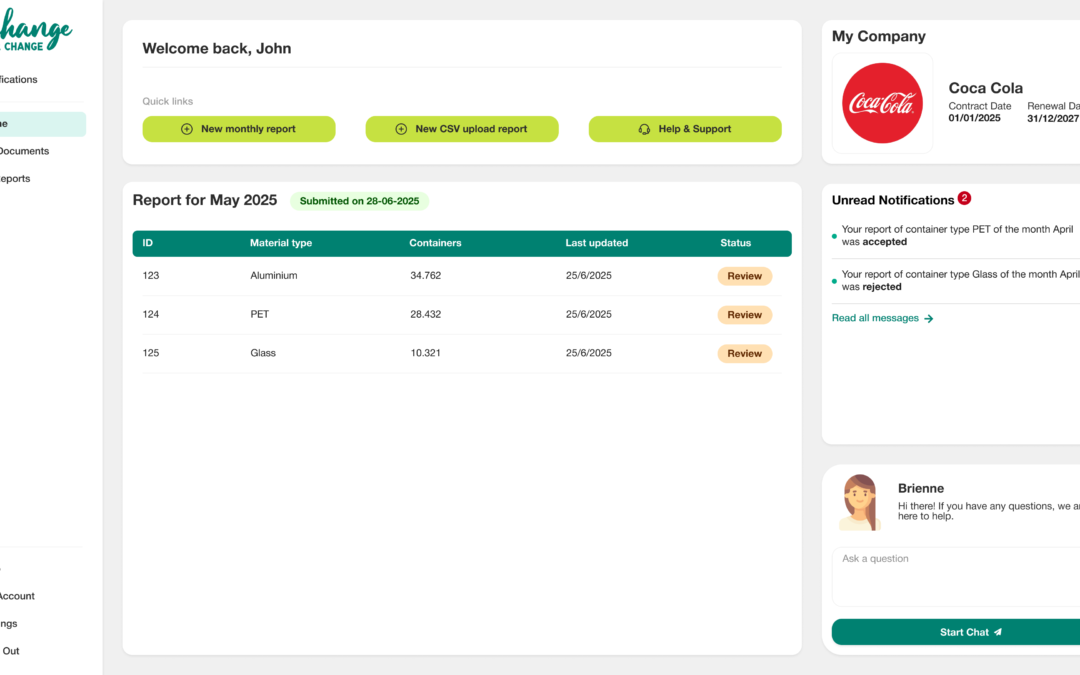Start a new CSV upload report
Image resolution: width=1080 pixels, height=675 pixels.
tap(462, 129)
